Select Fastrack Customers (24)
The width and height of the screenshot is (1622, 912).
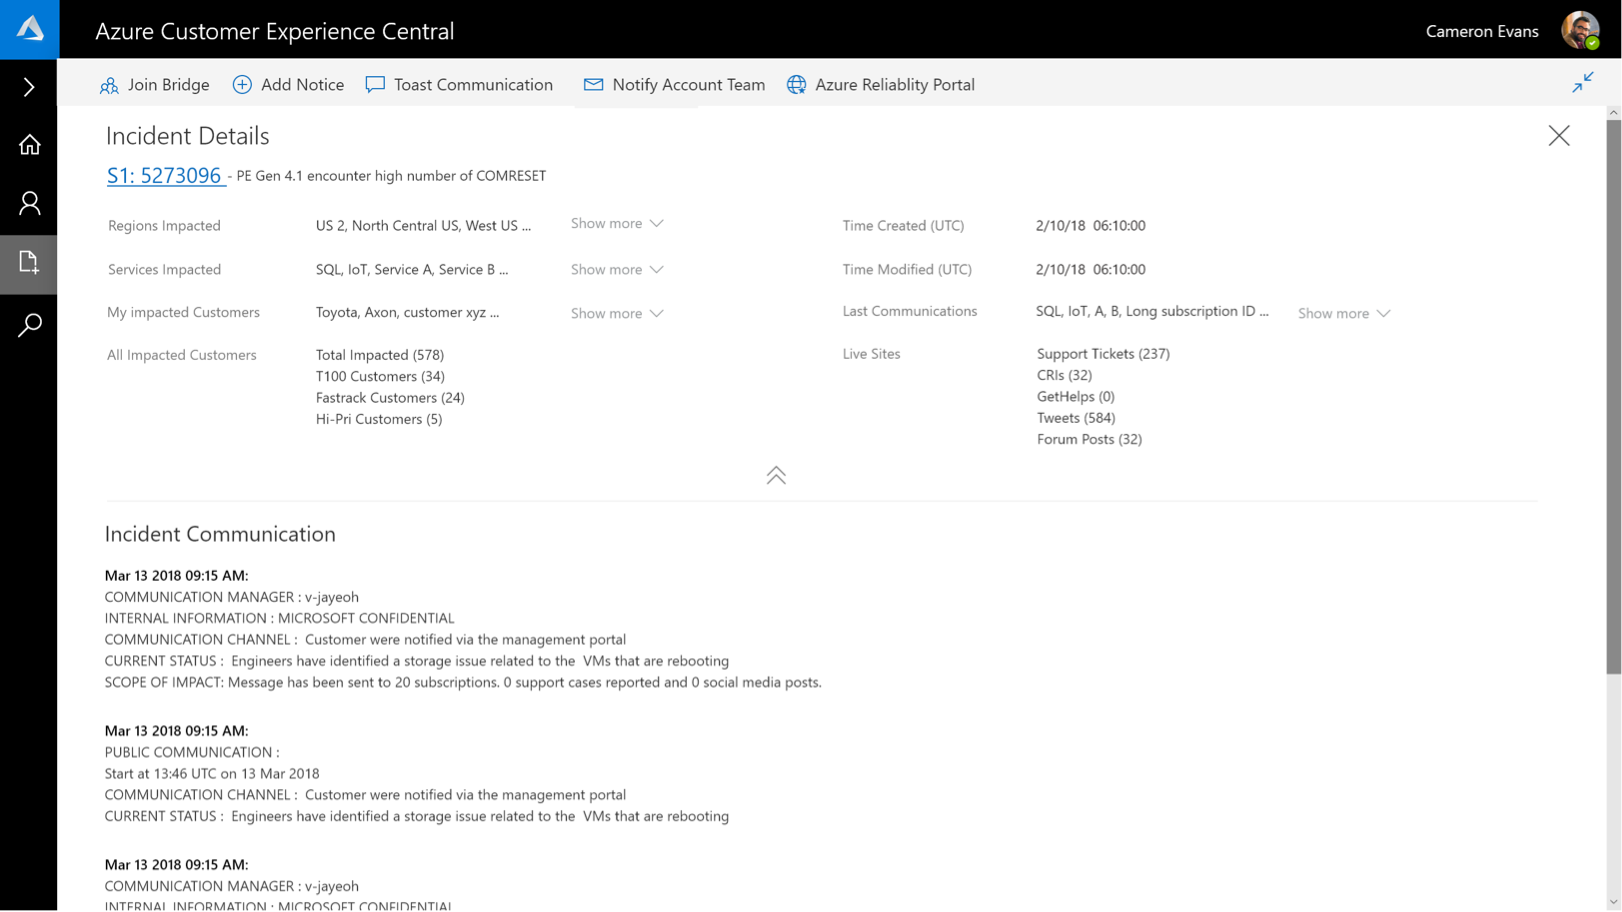(390, 397)
